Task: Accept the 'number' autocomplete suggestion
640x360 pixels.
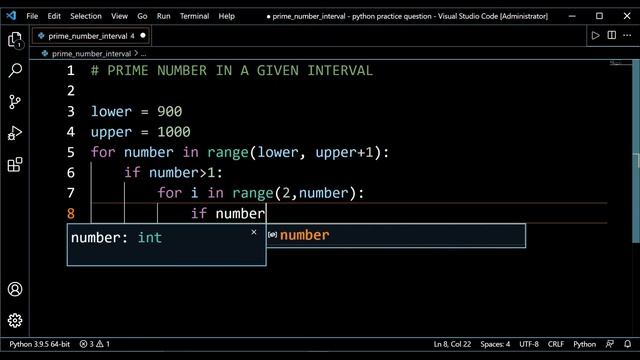Action: (396, 235)
